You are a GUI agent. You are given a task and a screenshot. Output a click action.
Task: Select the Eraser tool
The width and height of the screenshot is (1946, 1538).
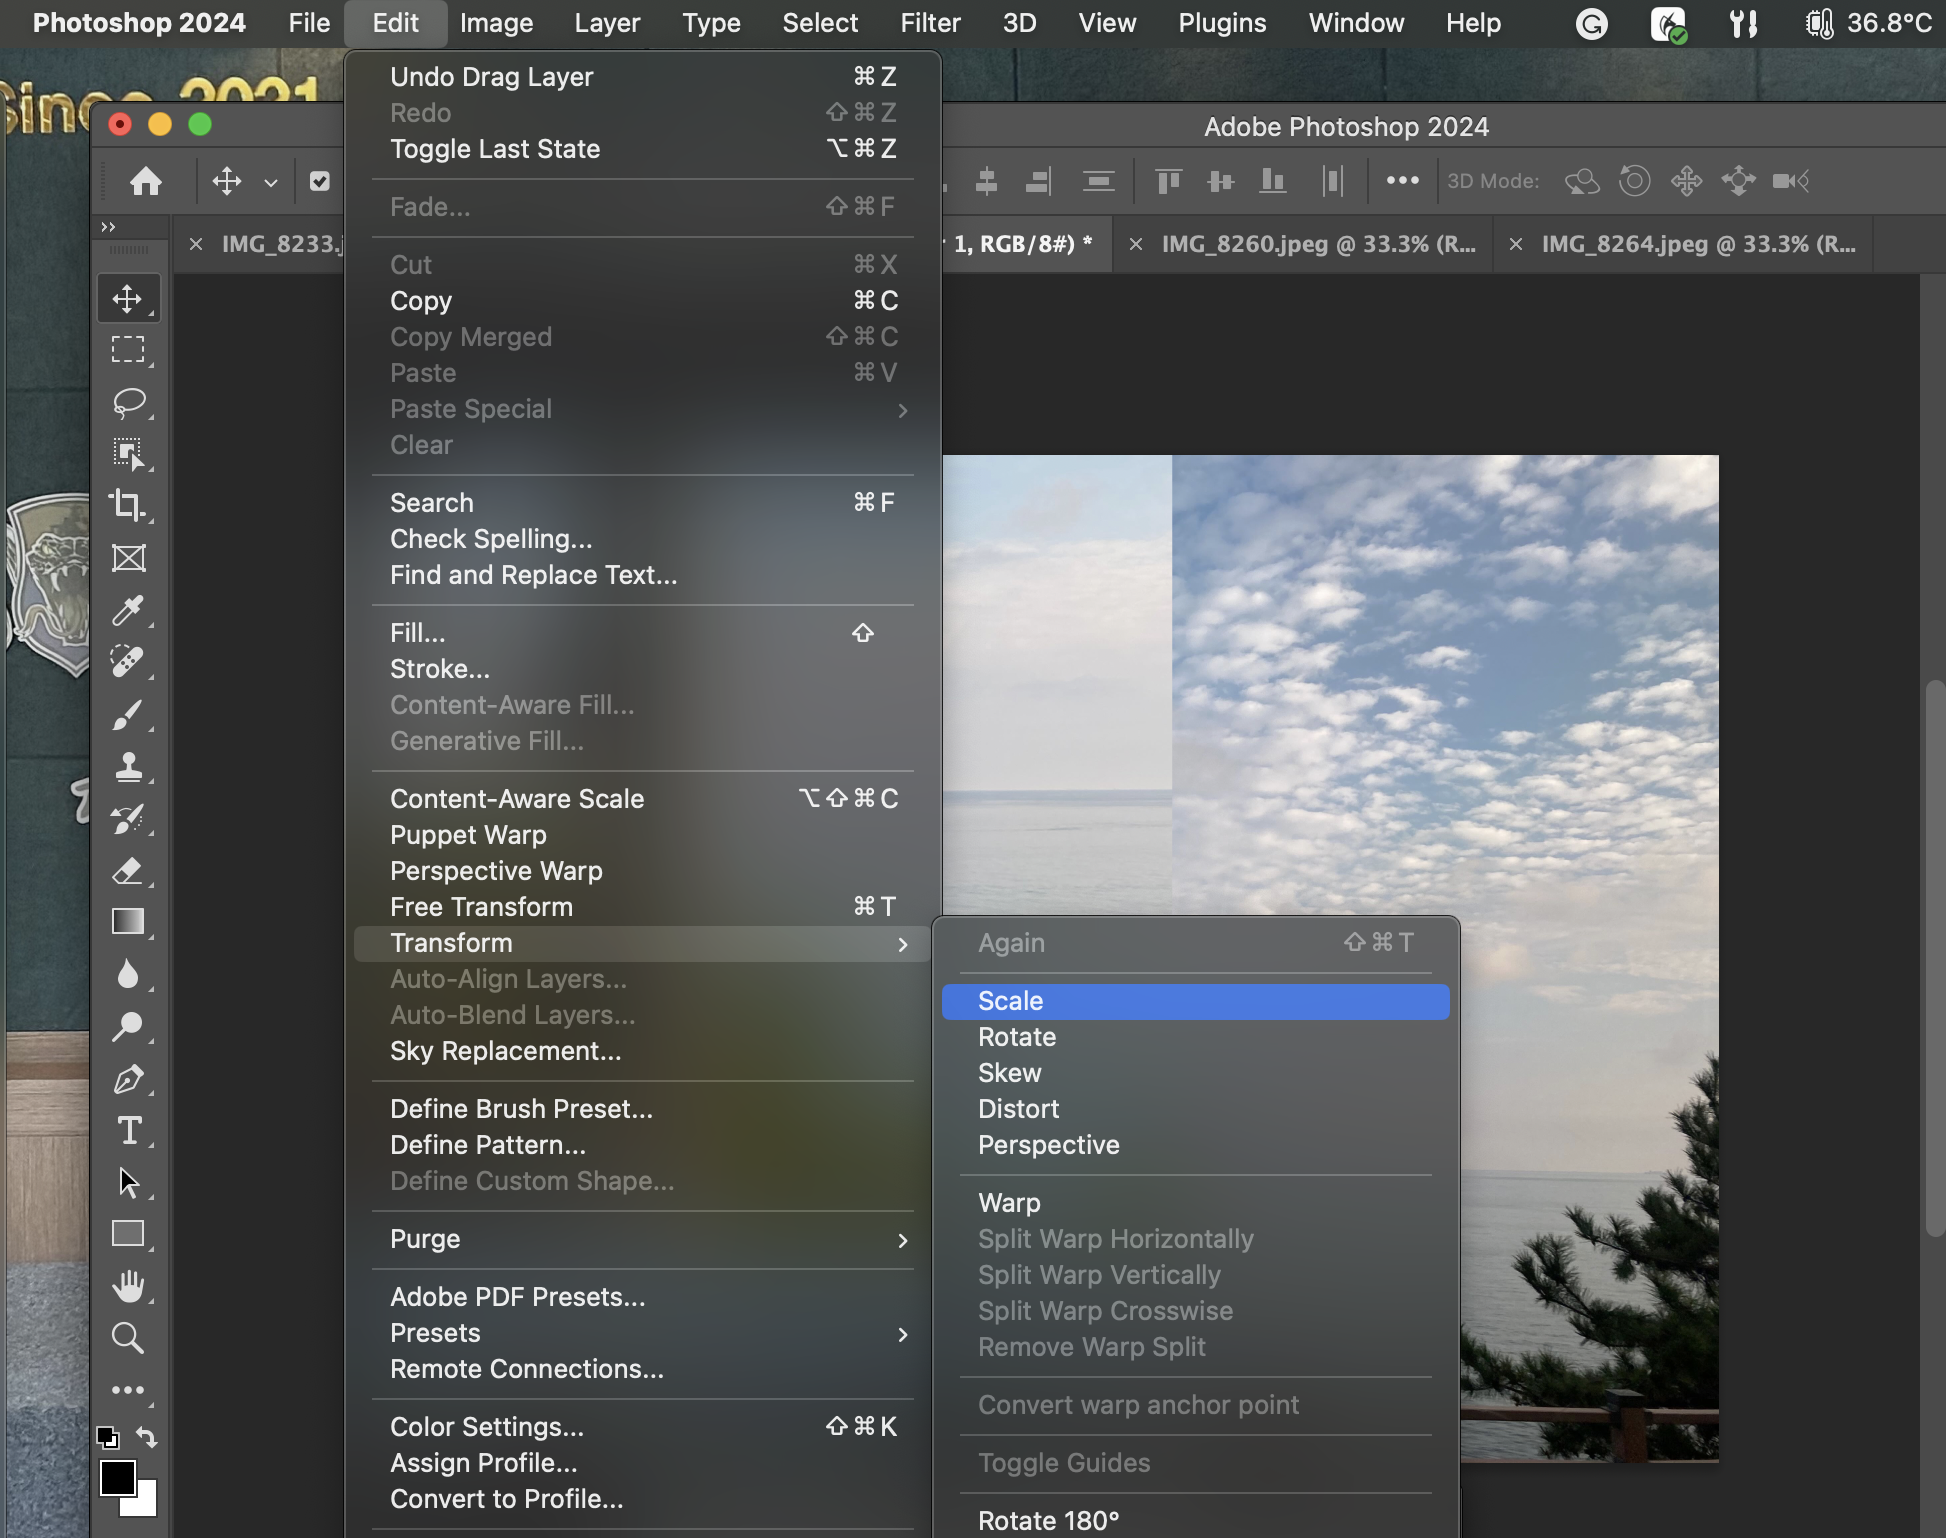coord(127,871)
